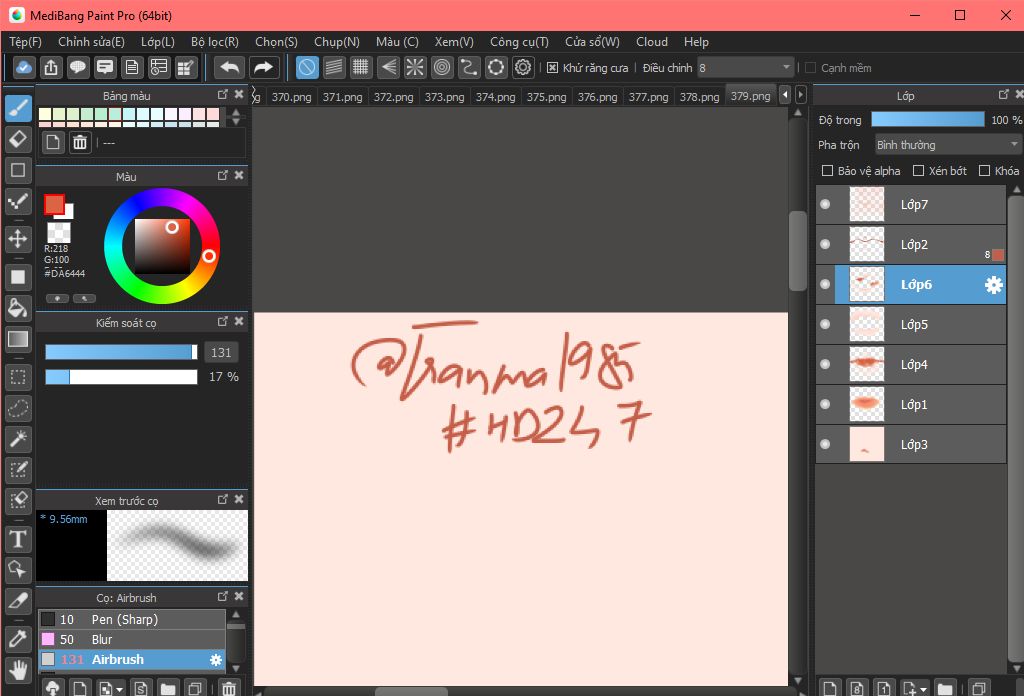Select the Eyedropper tool
This screenshot has width=1024, height=696.
click(x=18, y=639)
